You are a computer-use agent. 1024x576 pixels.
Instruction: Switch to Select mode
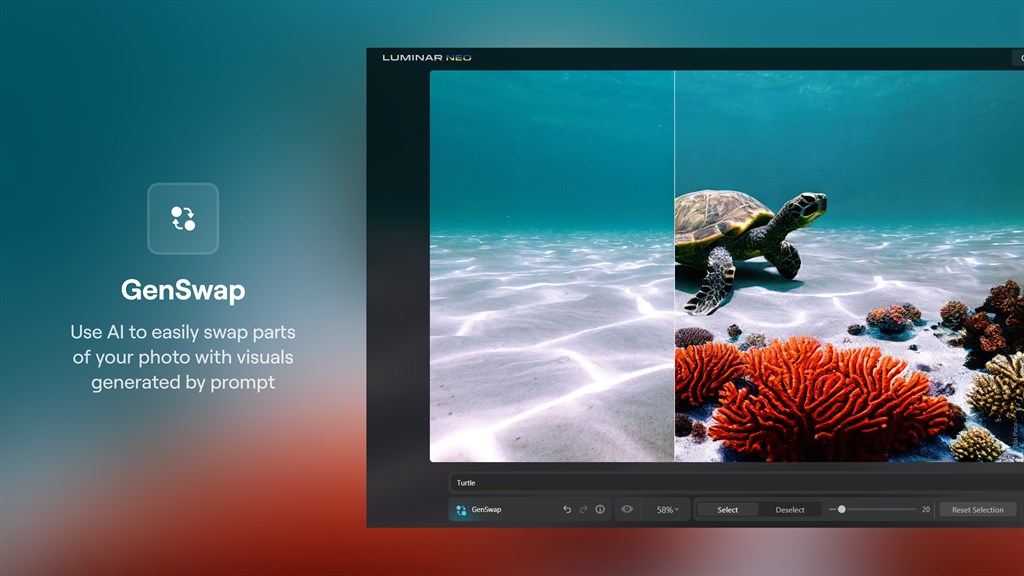pos(728,510)
